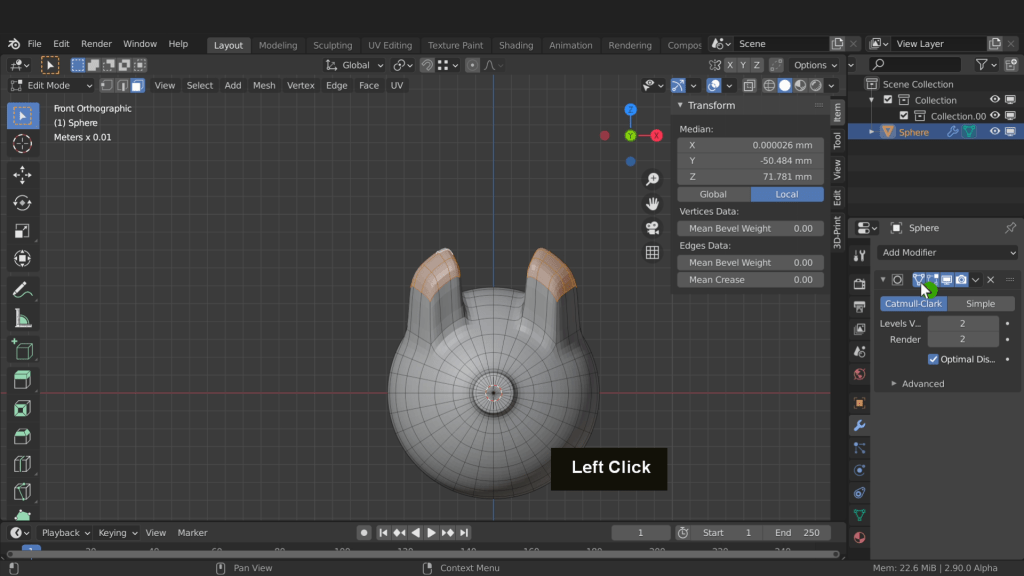Switch to the Sculpting workspace tab

click(x=332, y=45)
